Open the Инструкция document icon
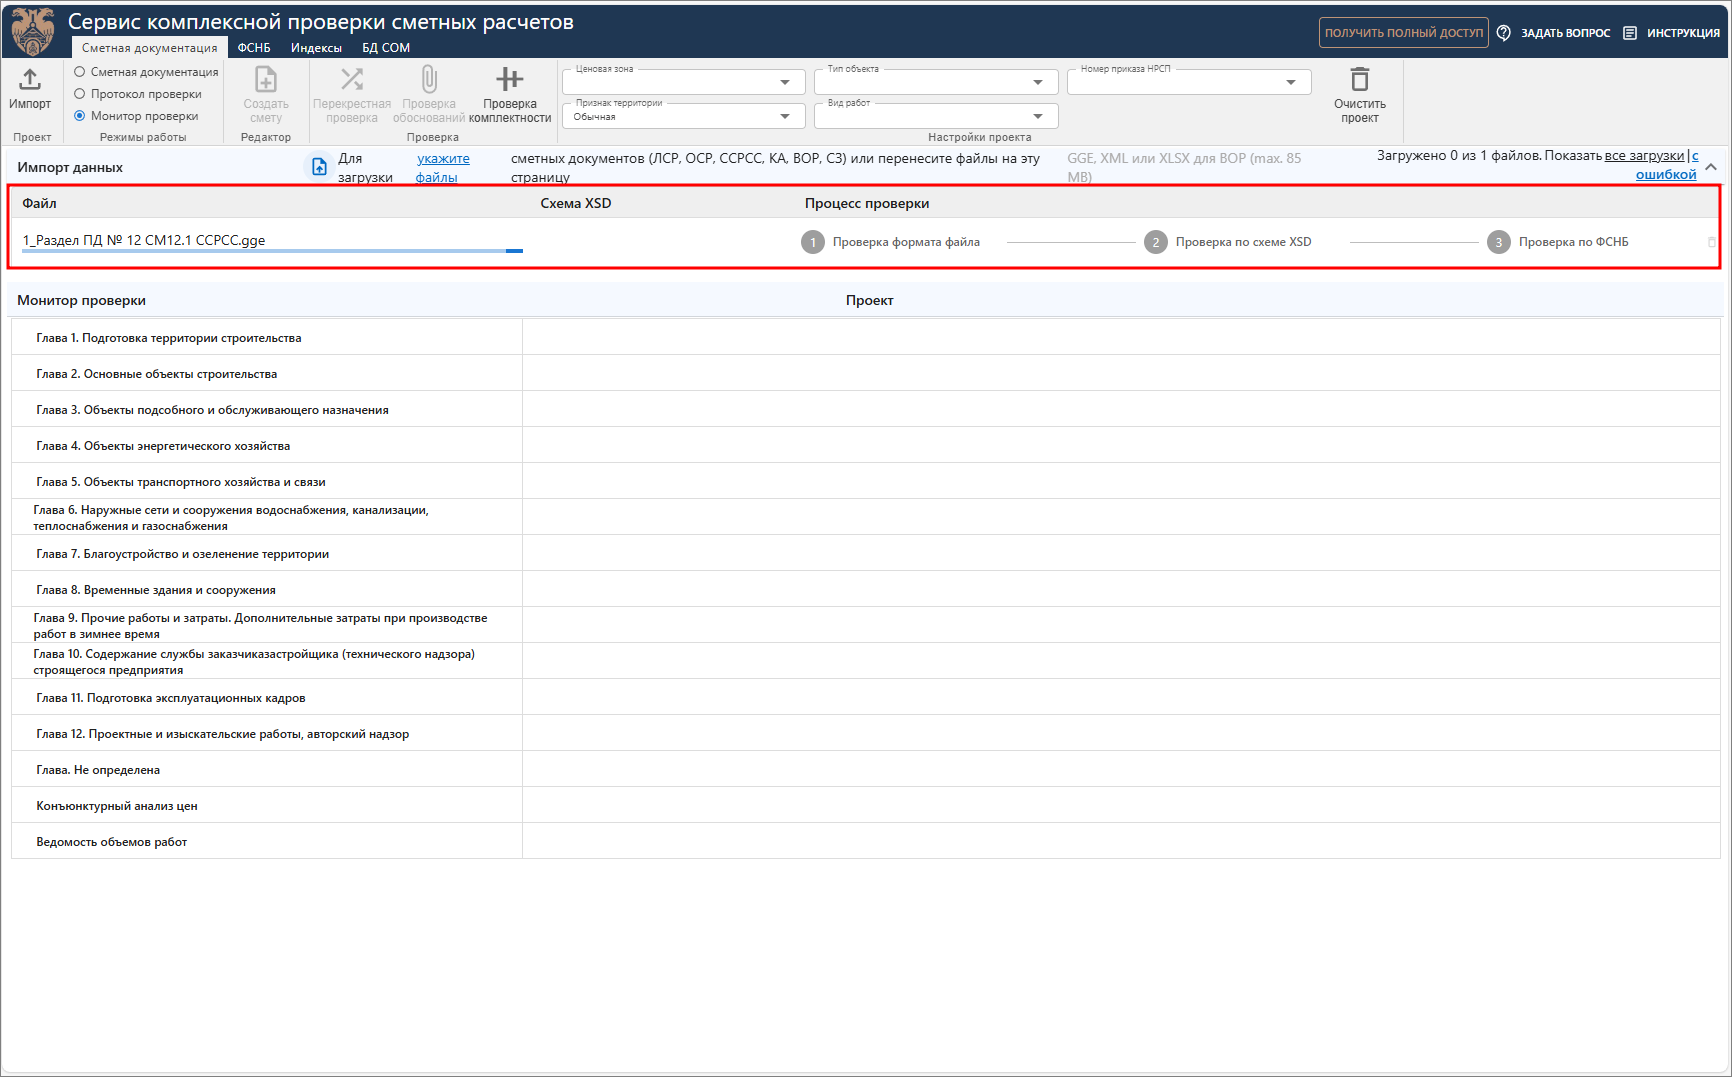The width and height of the screenshot is (1732, 1077). coord(1630,33)
